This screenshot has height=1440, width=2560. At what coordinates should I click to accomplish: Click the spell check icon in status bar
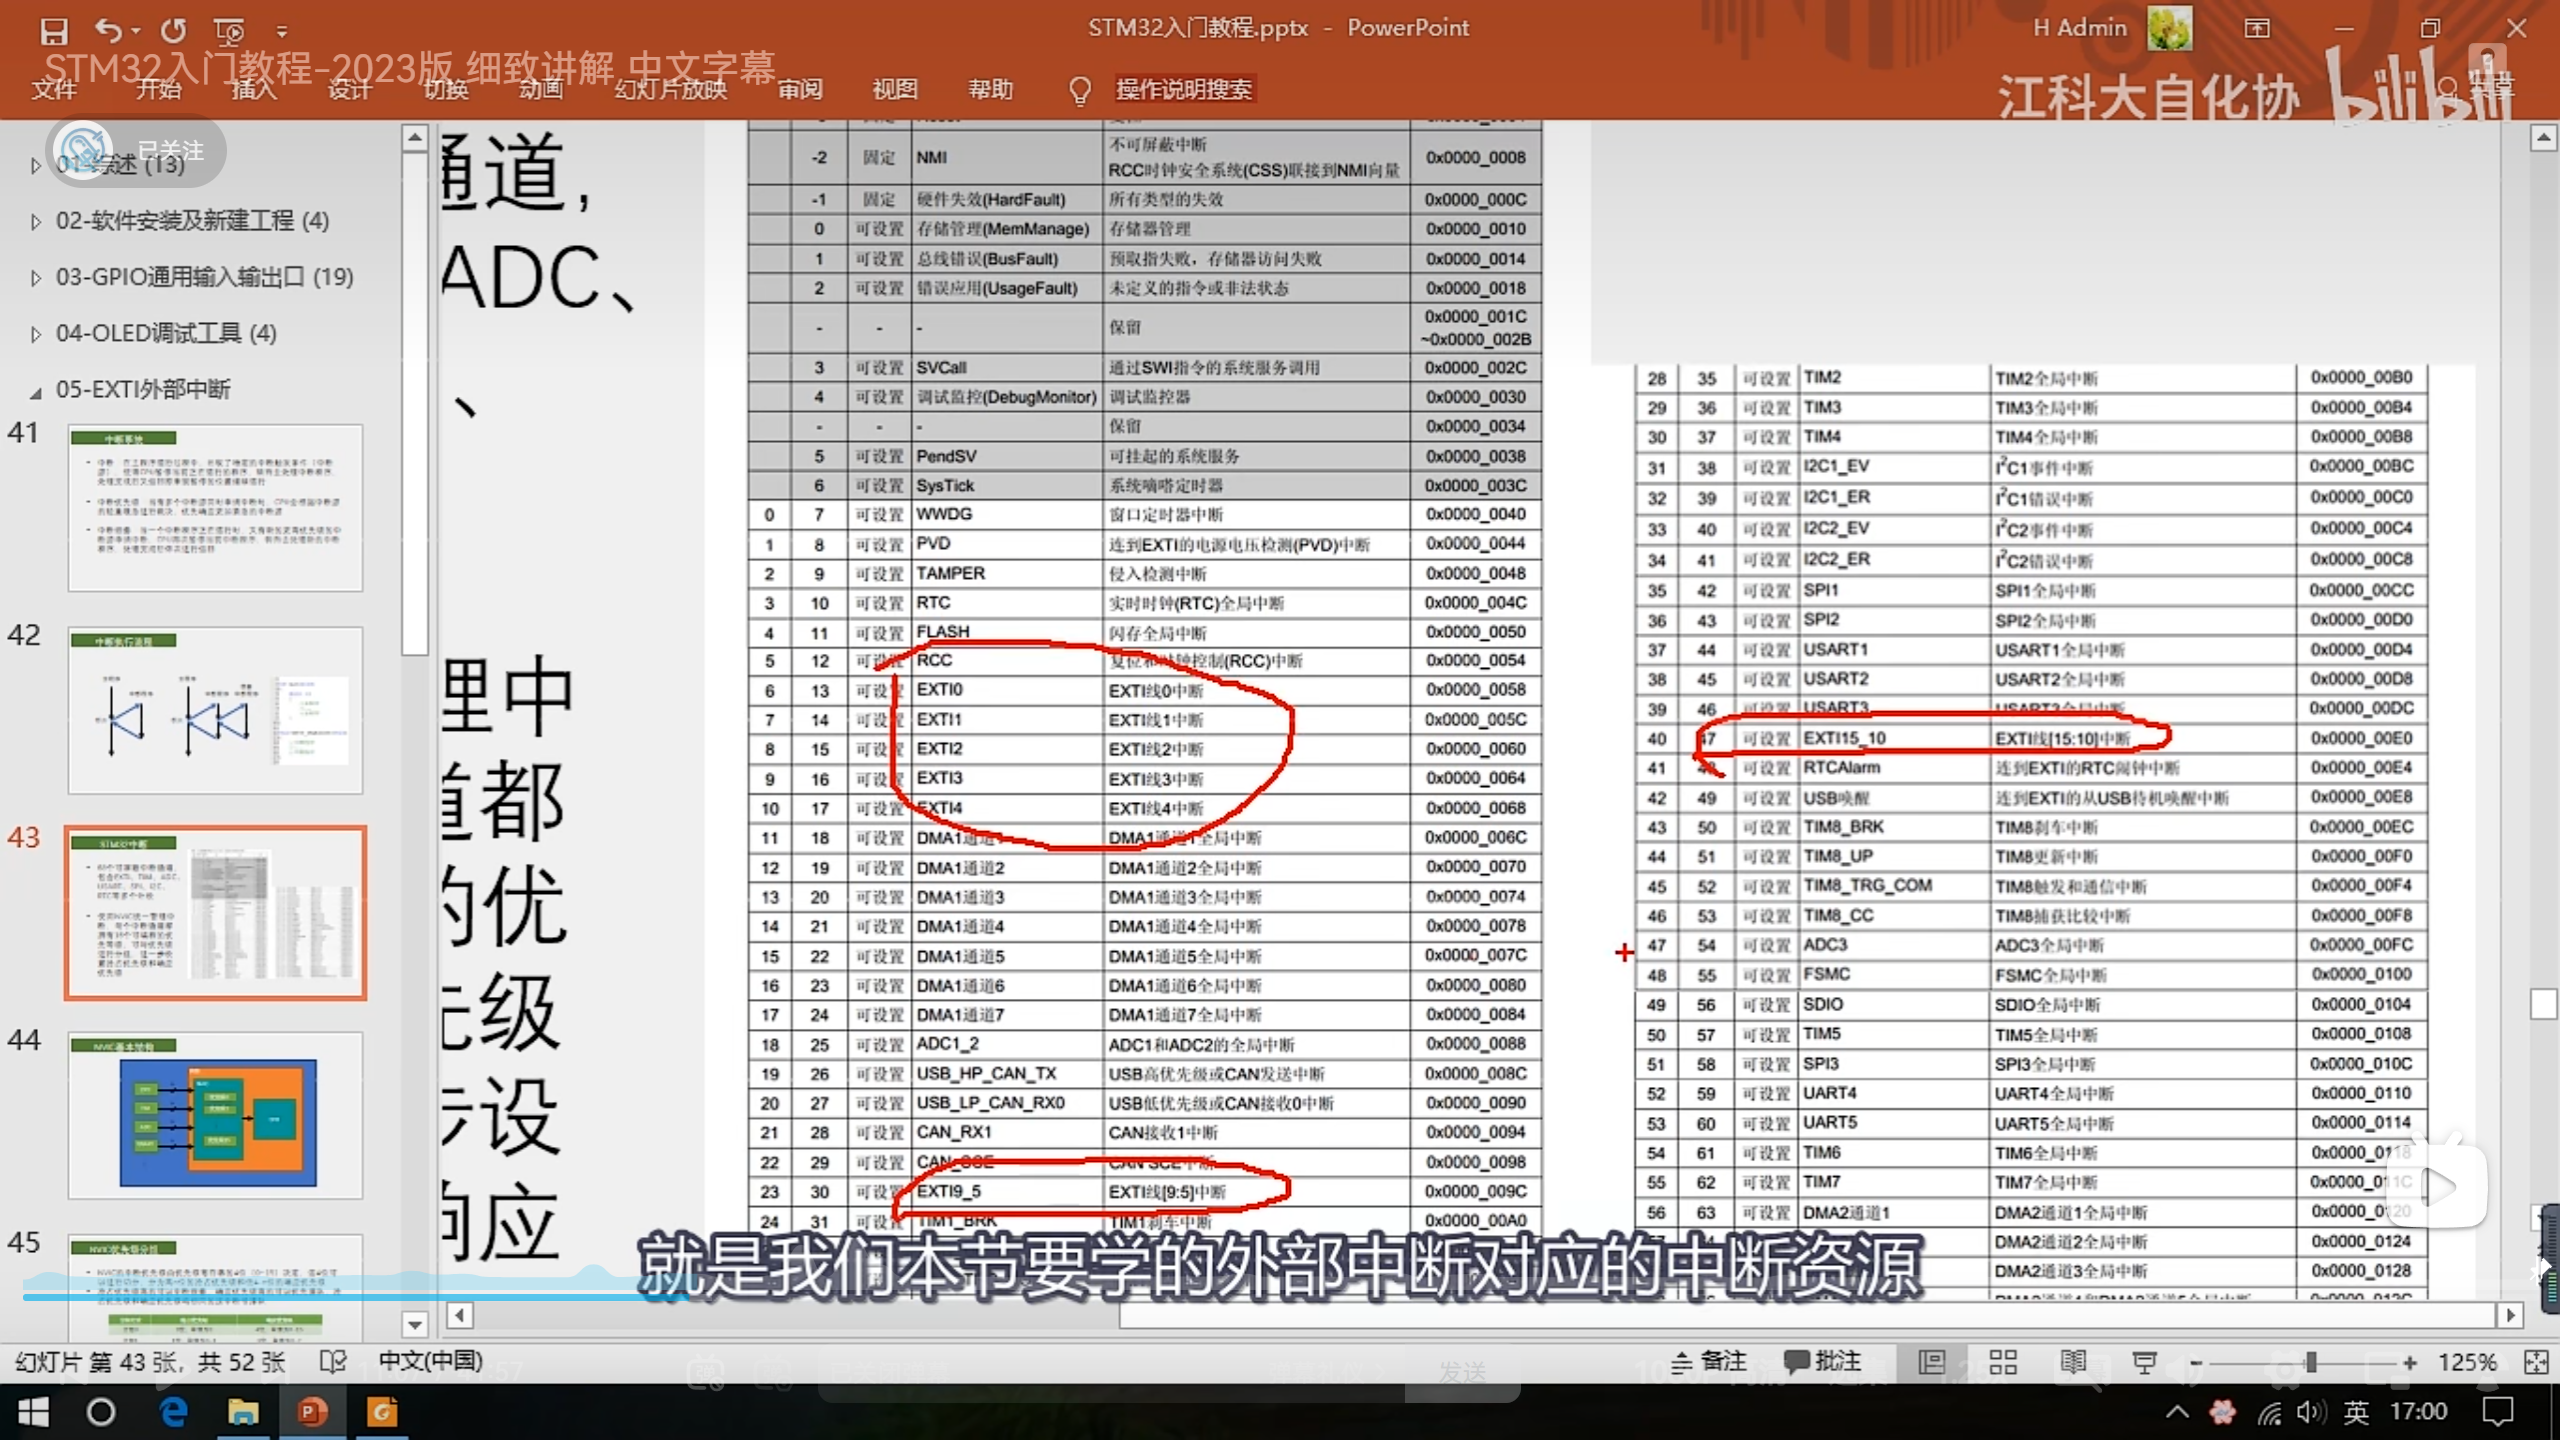(333, 1362)
